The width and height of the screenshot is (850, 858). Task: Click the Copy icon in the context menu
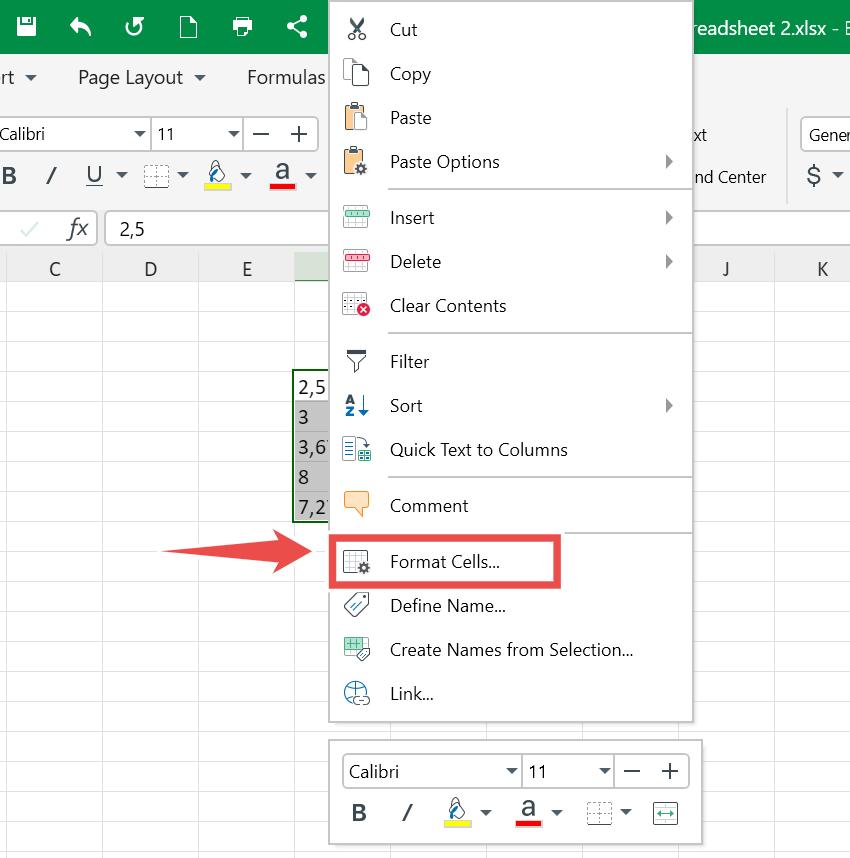click(x=356, y=73)
